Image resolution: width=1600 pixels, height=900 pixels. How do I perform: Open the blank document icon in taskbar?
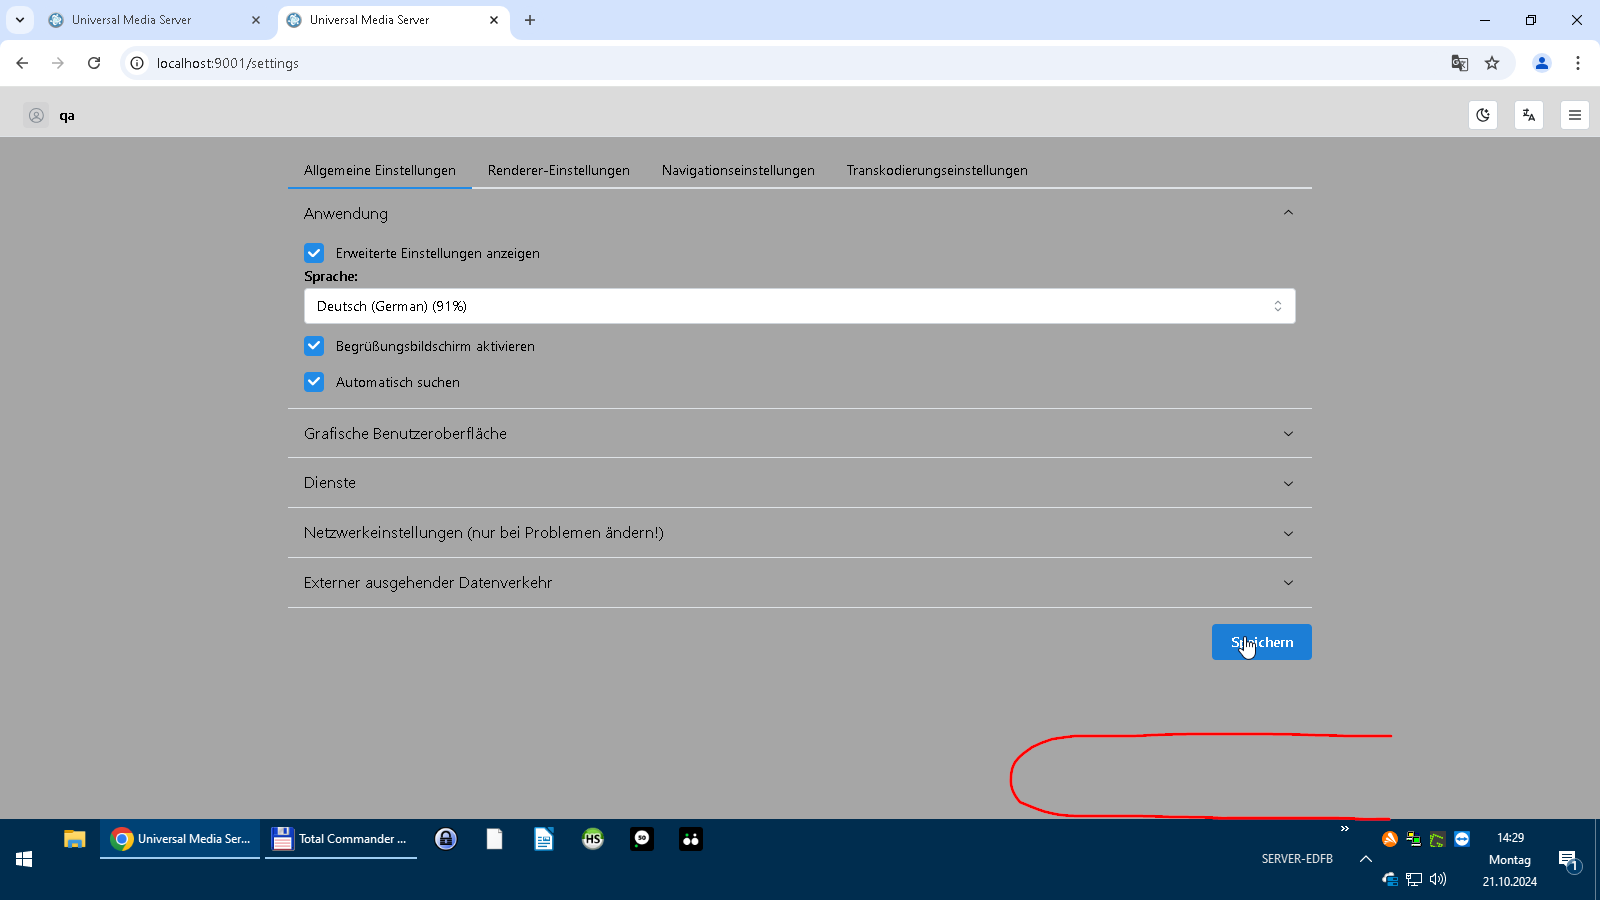coord(495,839)
